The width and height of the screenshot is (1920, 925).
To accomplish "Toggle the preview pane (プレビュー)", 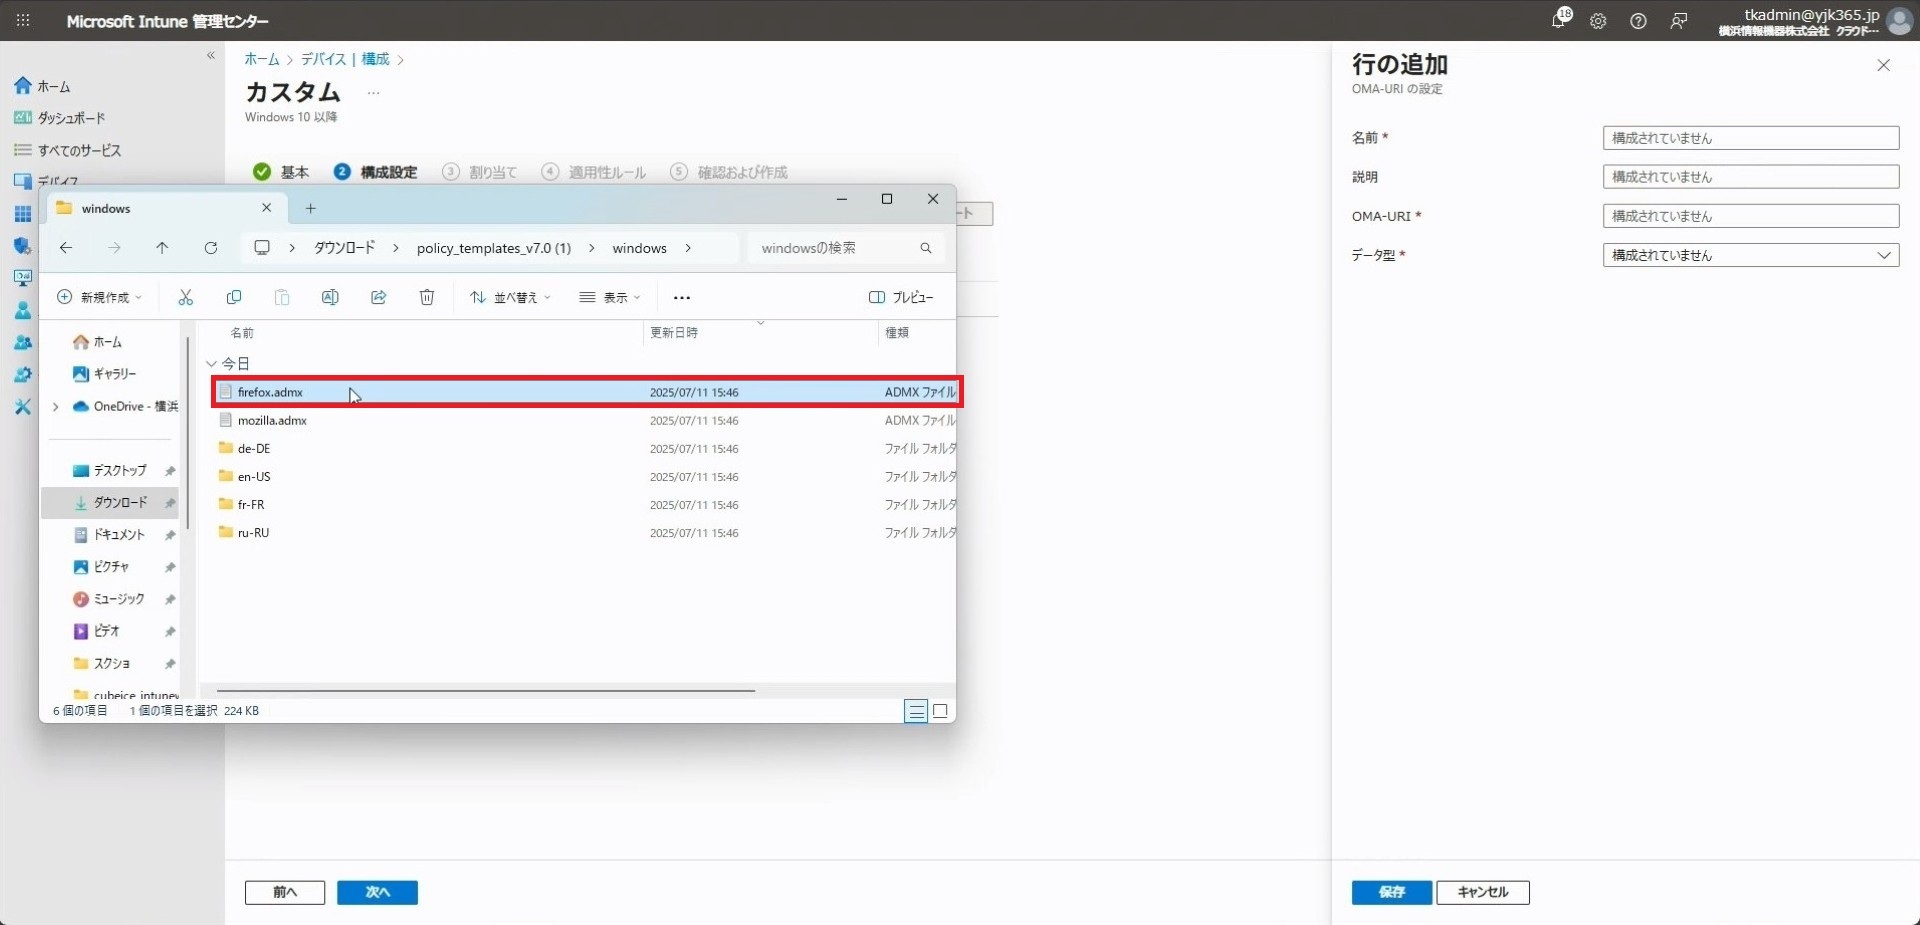I will coord(901,297).
